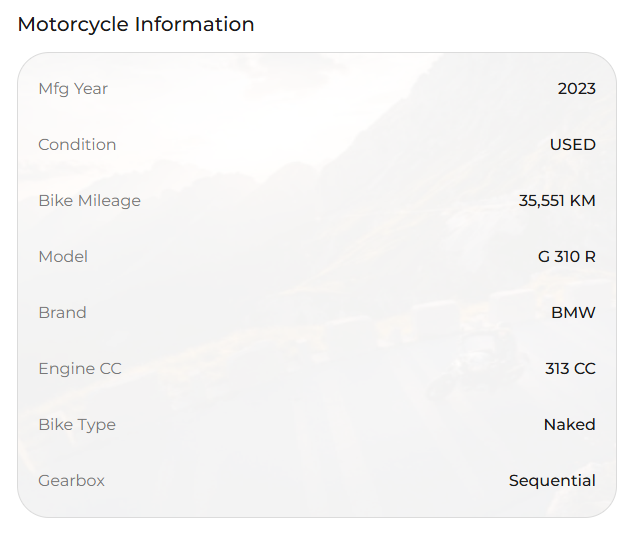Click the Gearbox label

[72, 481]
